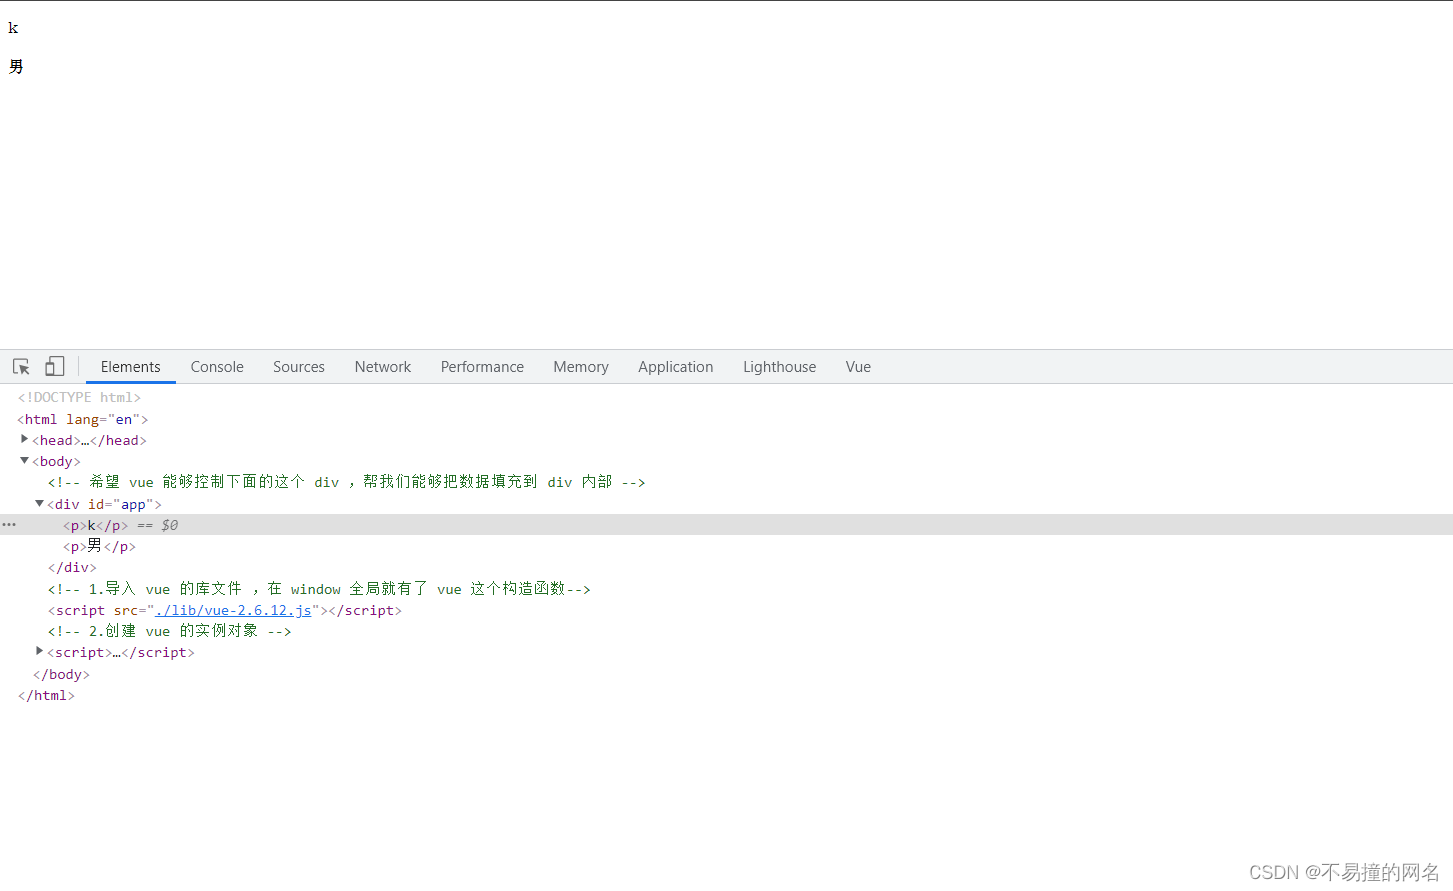1453x891 pixels.
Task: Activate the inspect element picker icon
Action: [21, 367]
